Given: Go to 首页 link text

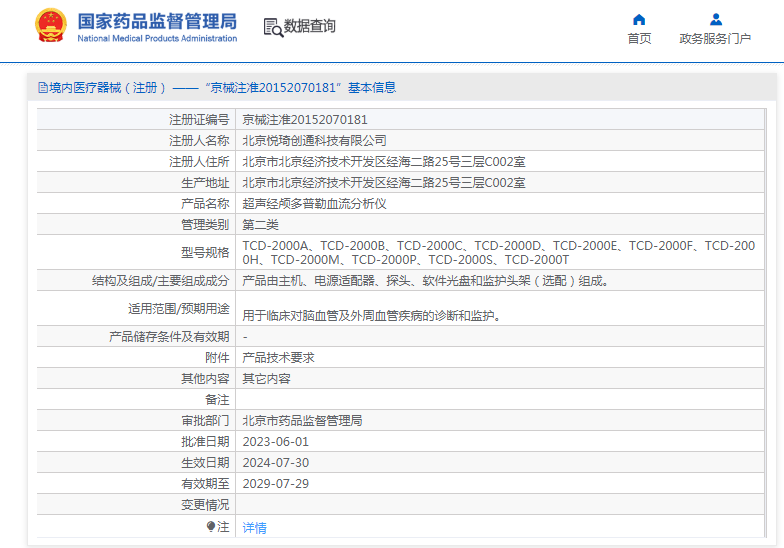Looking at the screenshot, I should pyautogui.click(x=639, y=38).
